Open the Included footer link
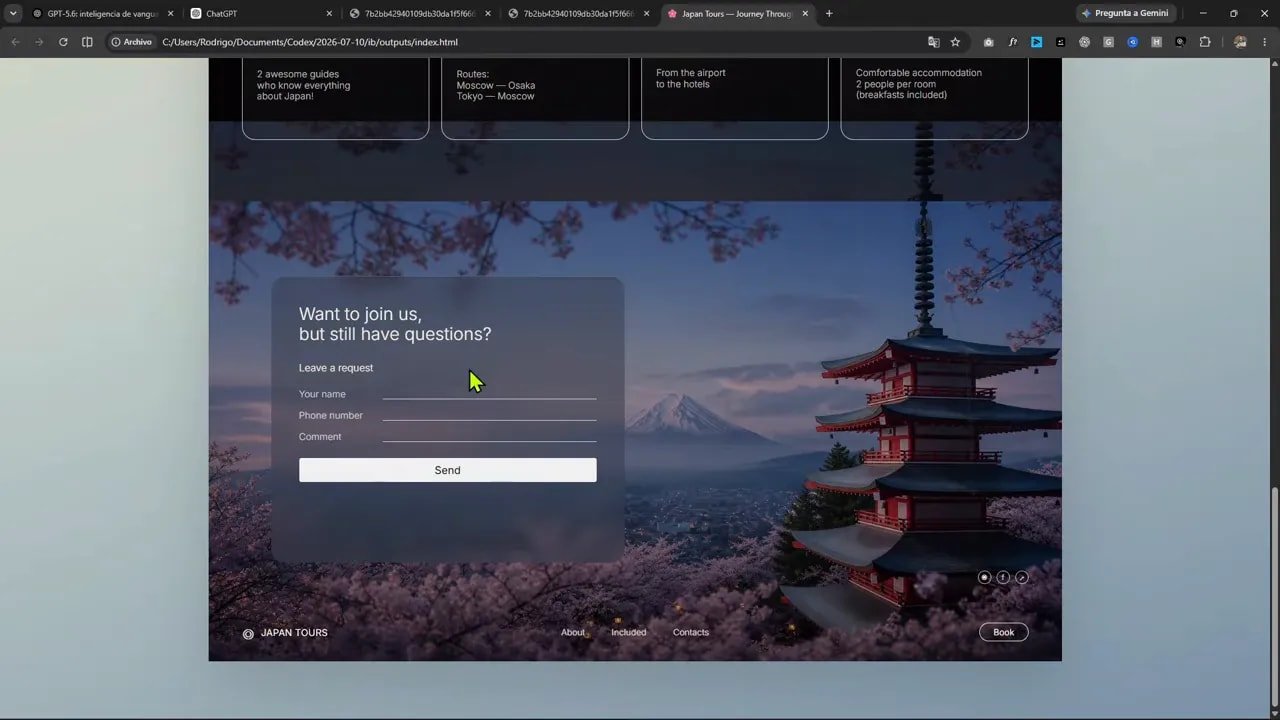Image resolution: width=1280 pixels, height=720 pixels. [x=629, y=632]
